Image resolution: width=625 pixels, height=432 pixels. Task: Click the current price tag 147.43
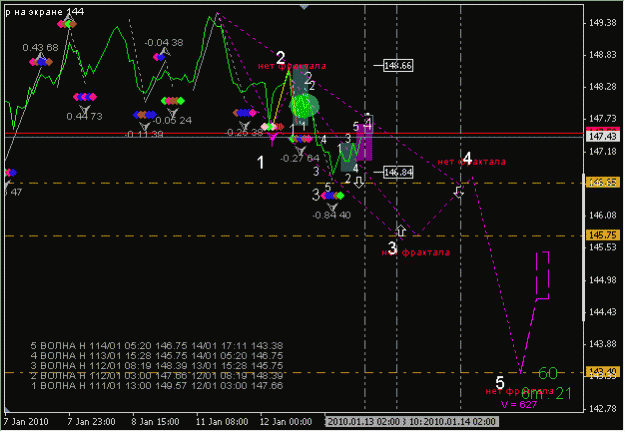click(603, 137)
